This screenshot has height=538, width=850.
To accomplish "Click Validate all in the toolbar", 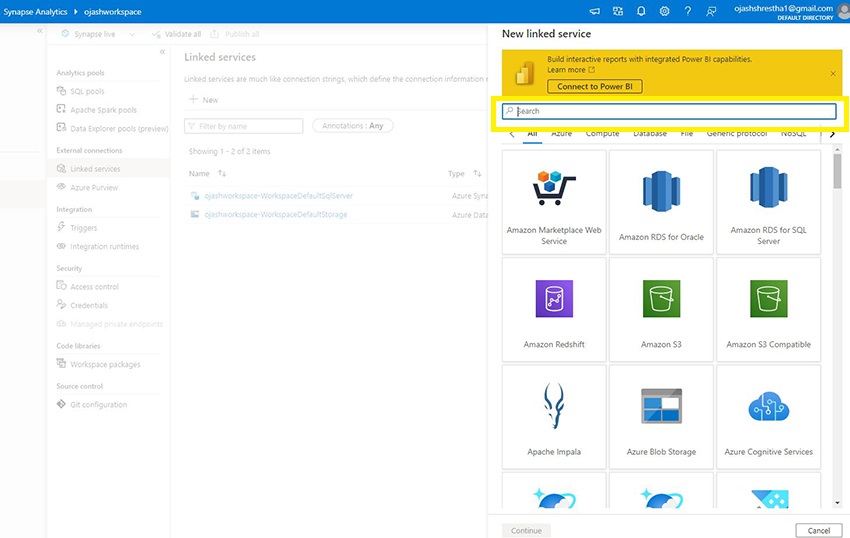I will coord(177,34).
